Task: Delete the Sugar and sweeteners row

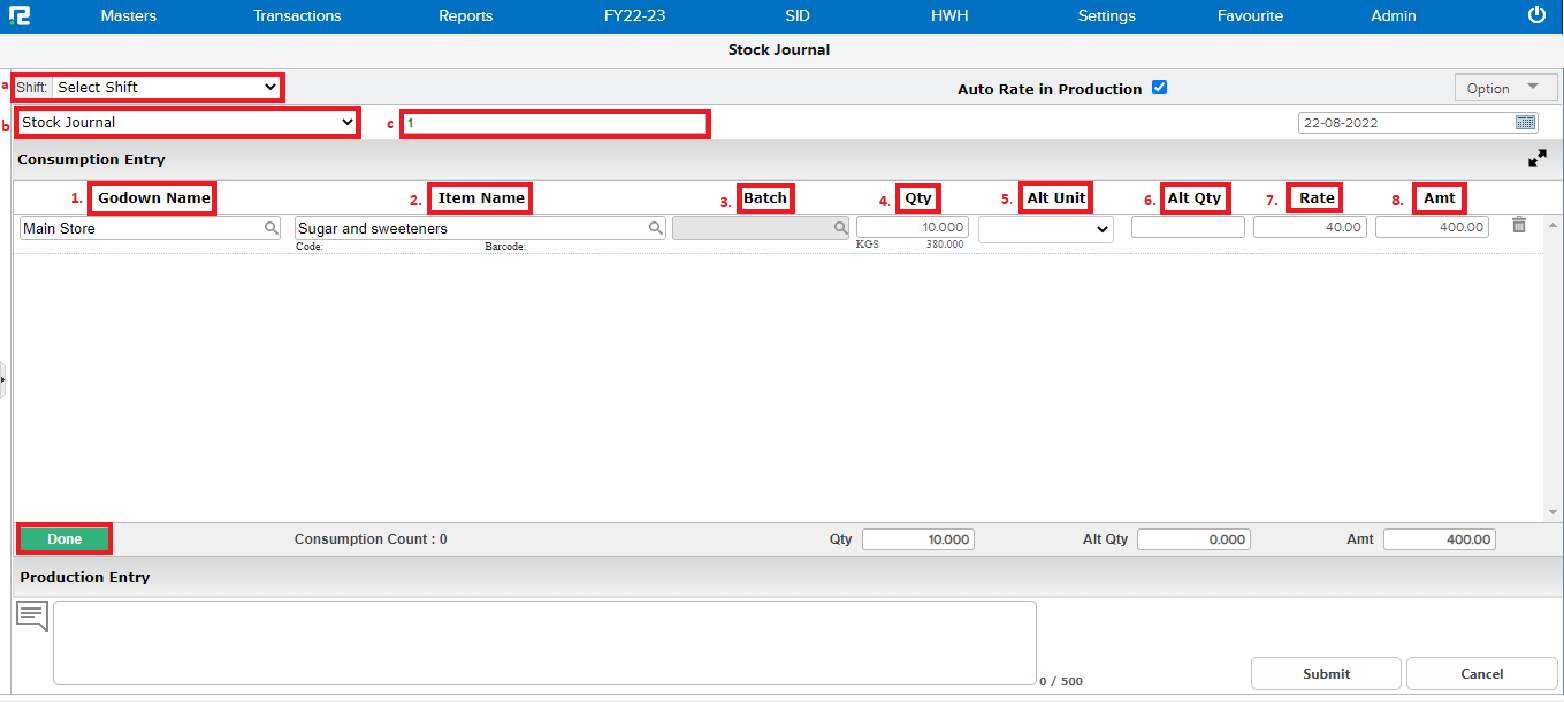Action: [1518, 226]
